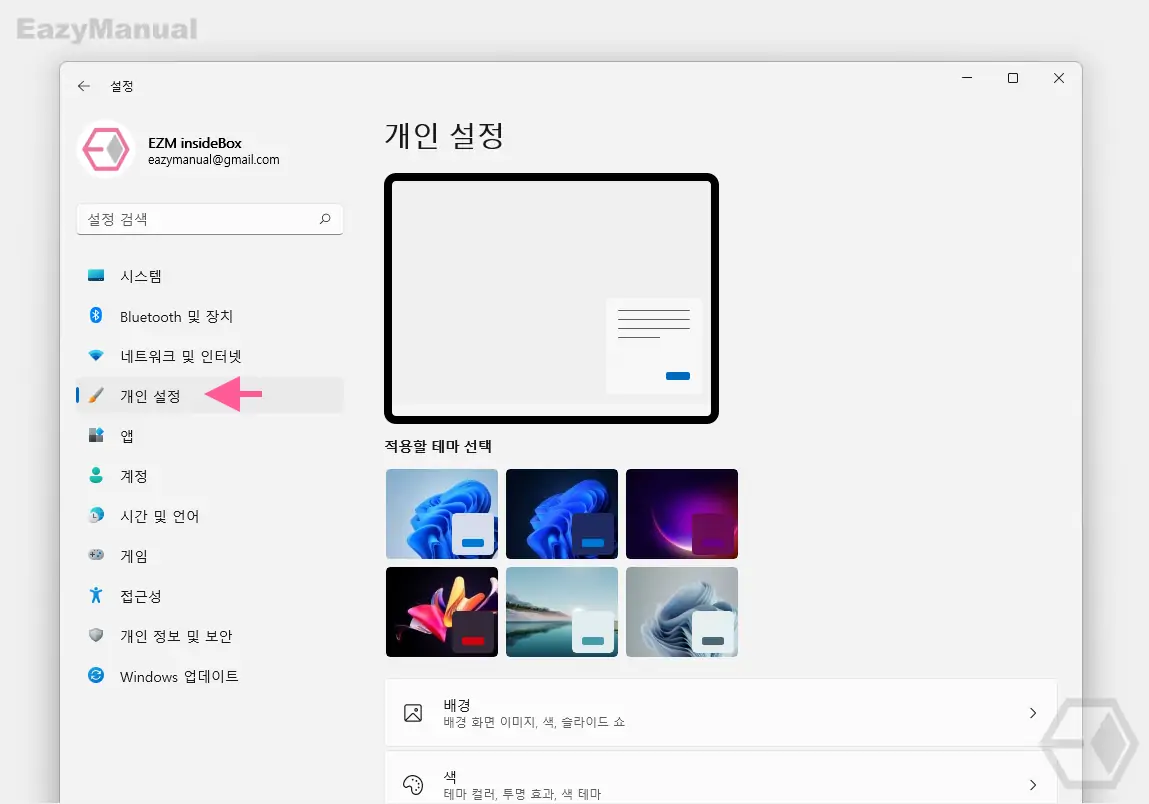
Task: Click the 접근성 accessibility figure icon
Action: 96,595
